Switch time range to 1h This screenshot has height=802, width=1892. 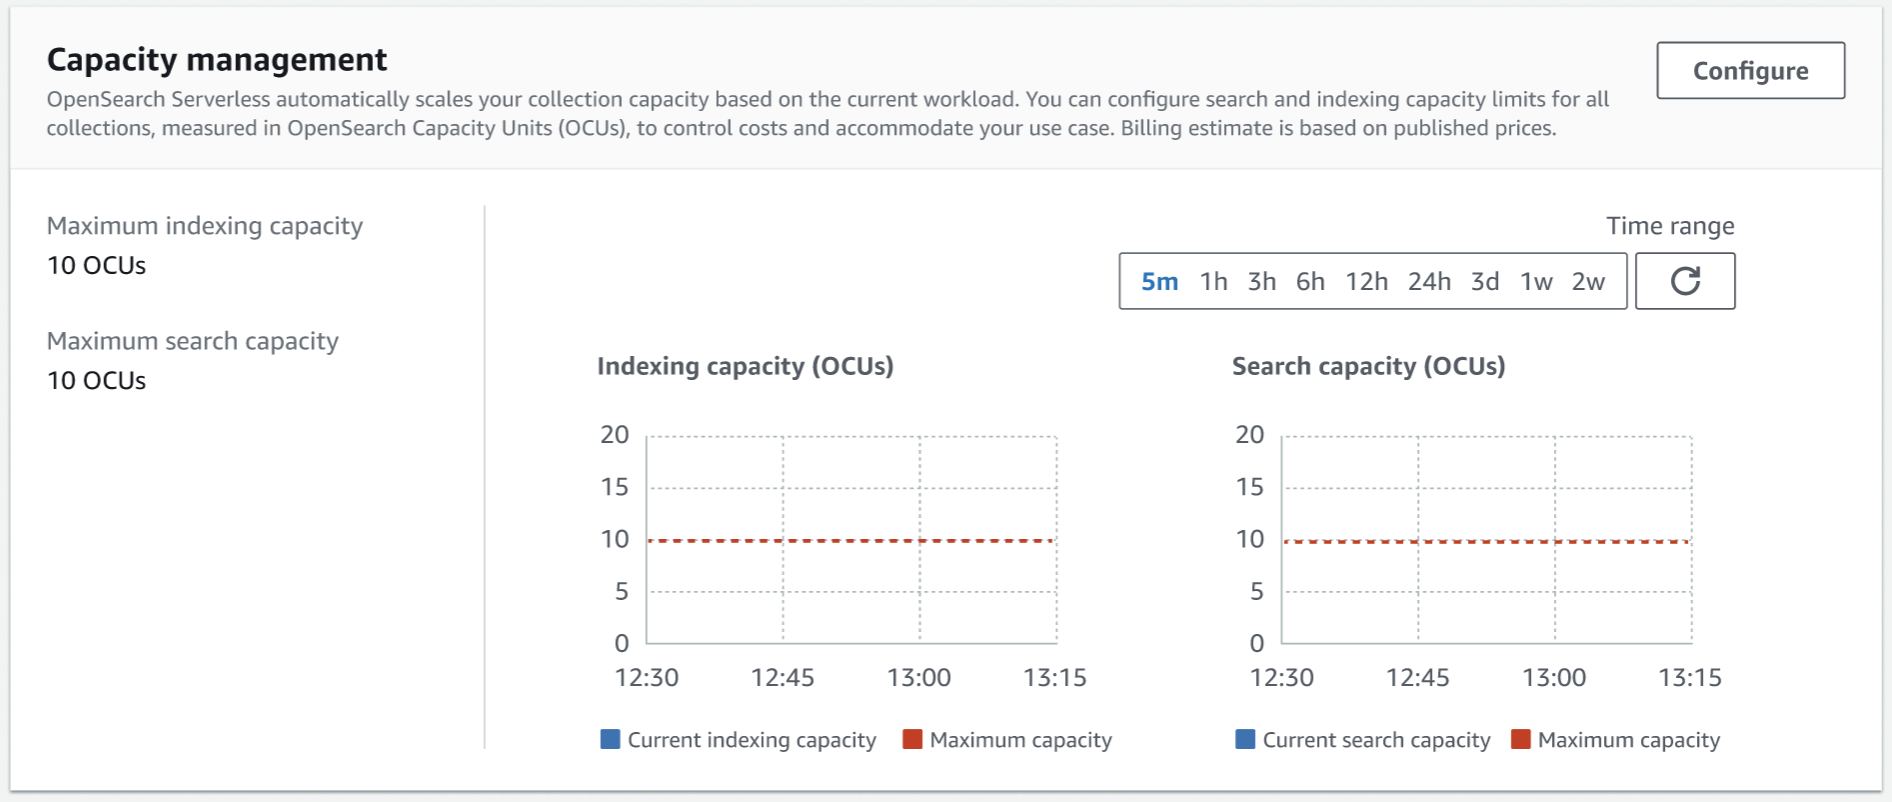pyautogui.click(x=1213, y=282)
